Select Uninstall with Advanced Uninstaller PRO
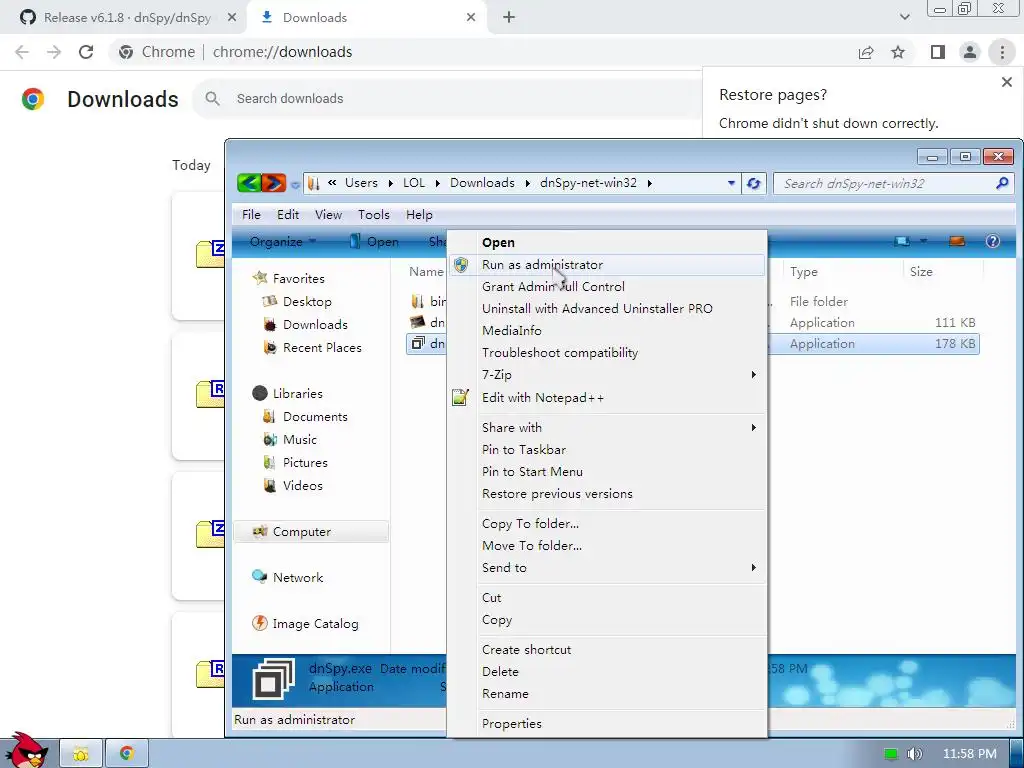1024x768 pixels. click(x=607, y=308)
